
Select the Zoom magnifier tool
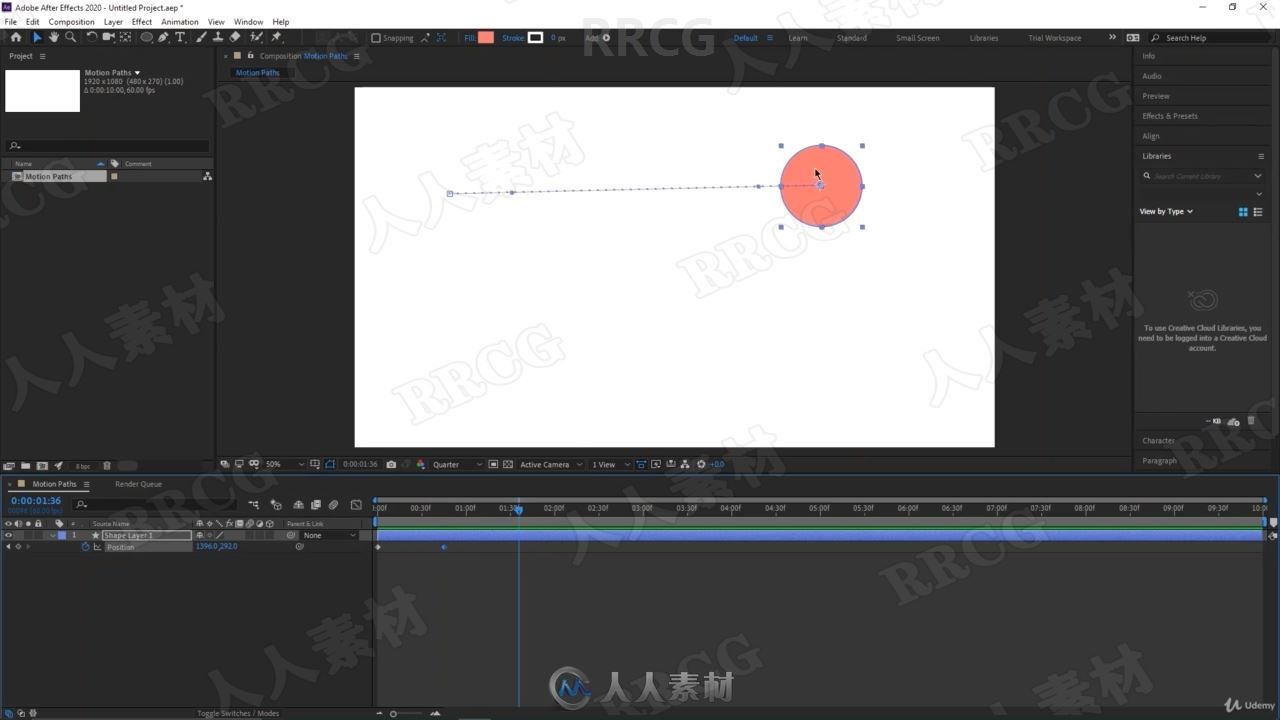70,37
